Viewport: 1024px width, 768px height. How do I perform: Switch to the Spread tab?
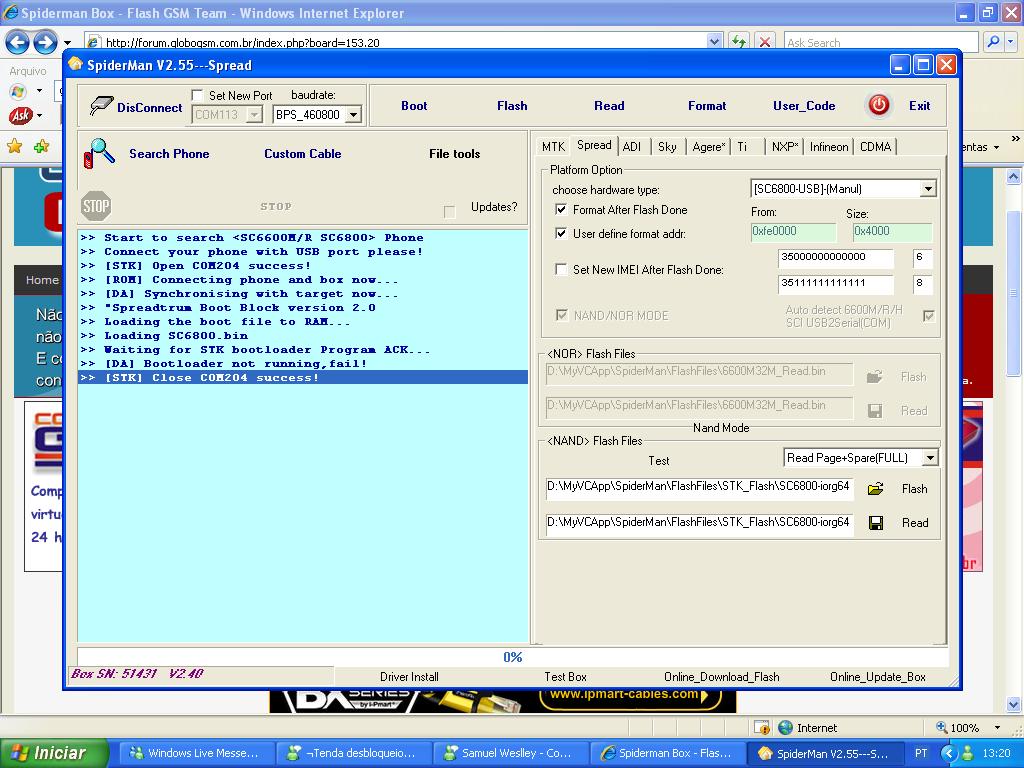pyautogui.click(x=594, y=145)
